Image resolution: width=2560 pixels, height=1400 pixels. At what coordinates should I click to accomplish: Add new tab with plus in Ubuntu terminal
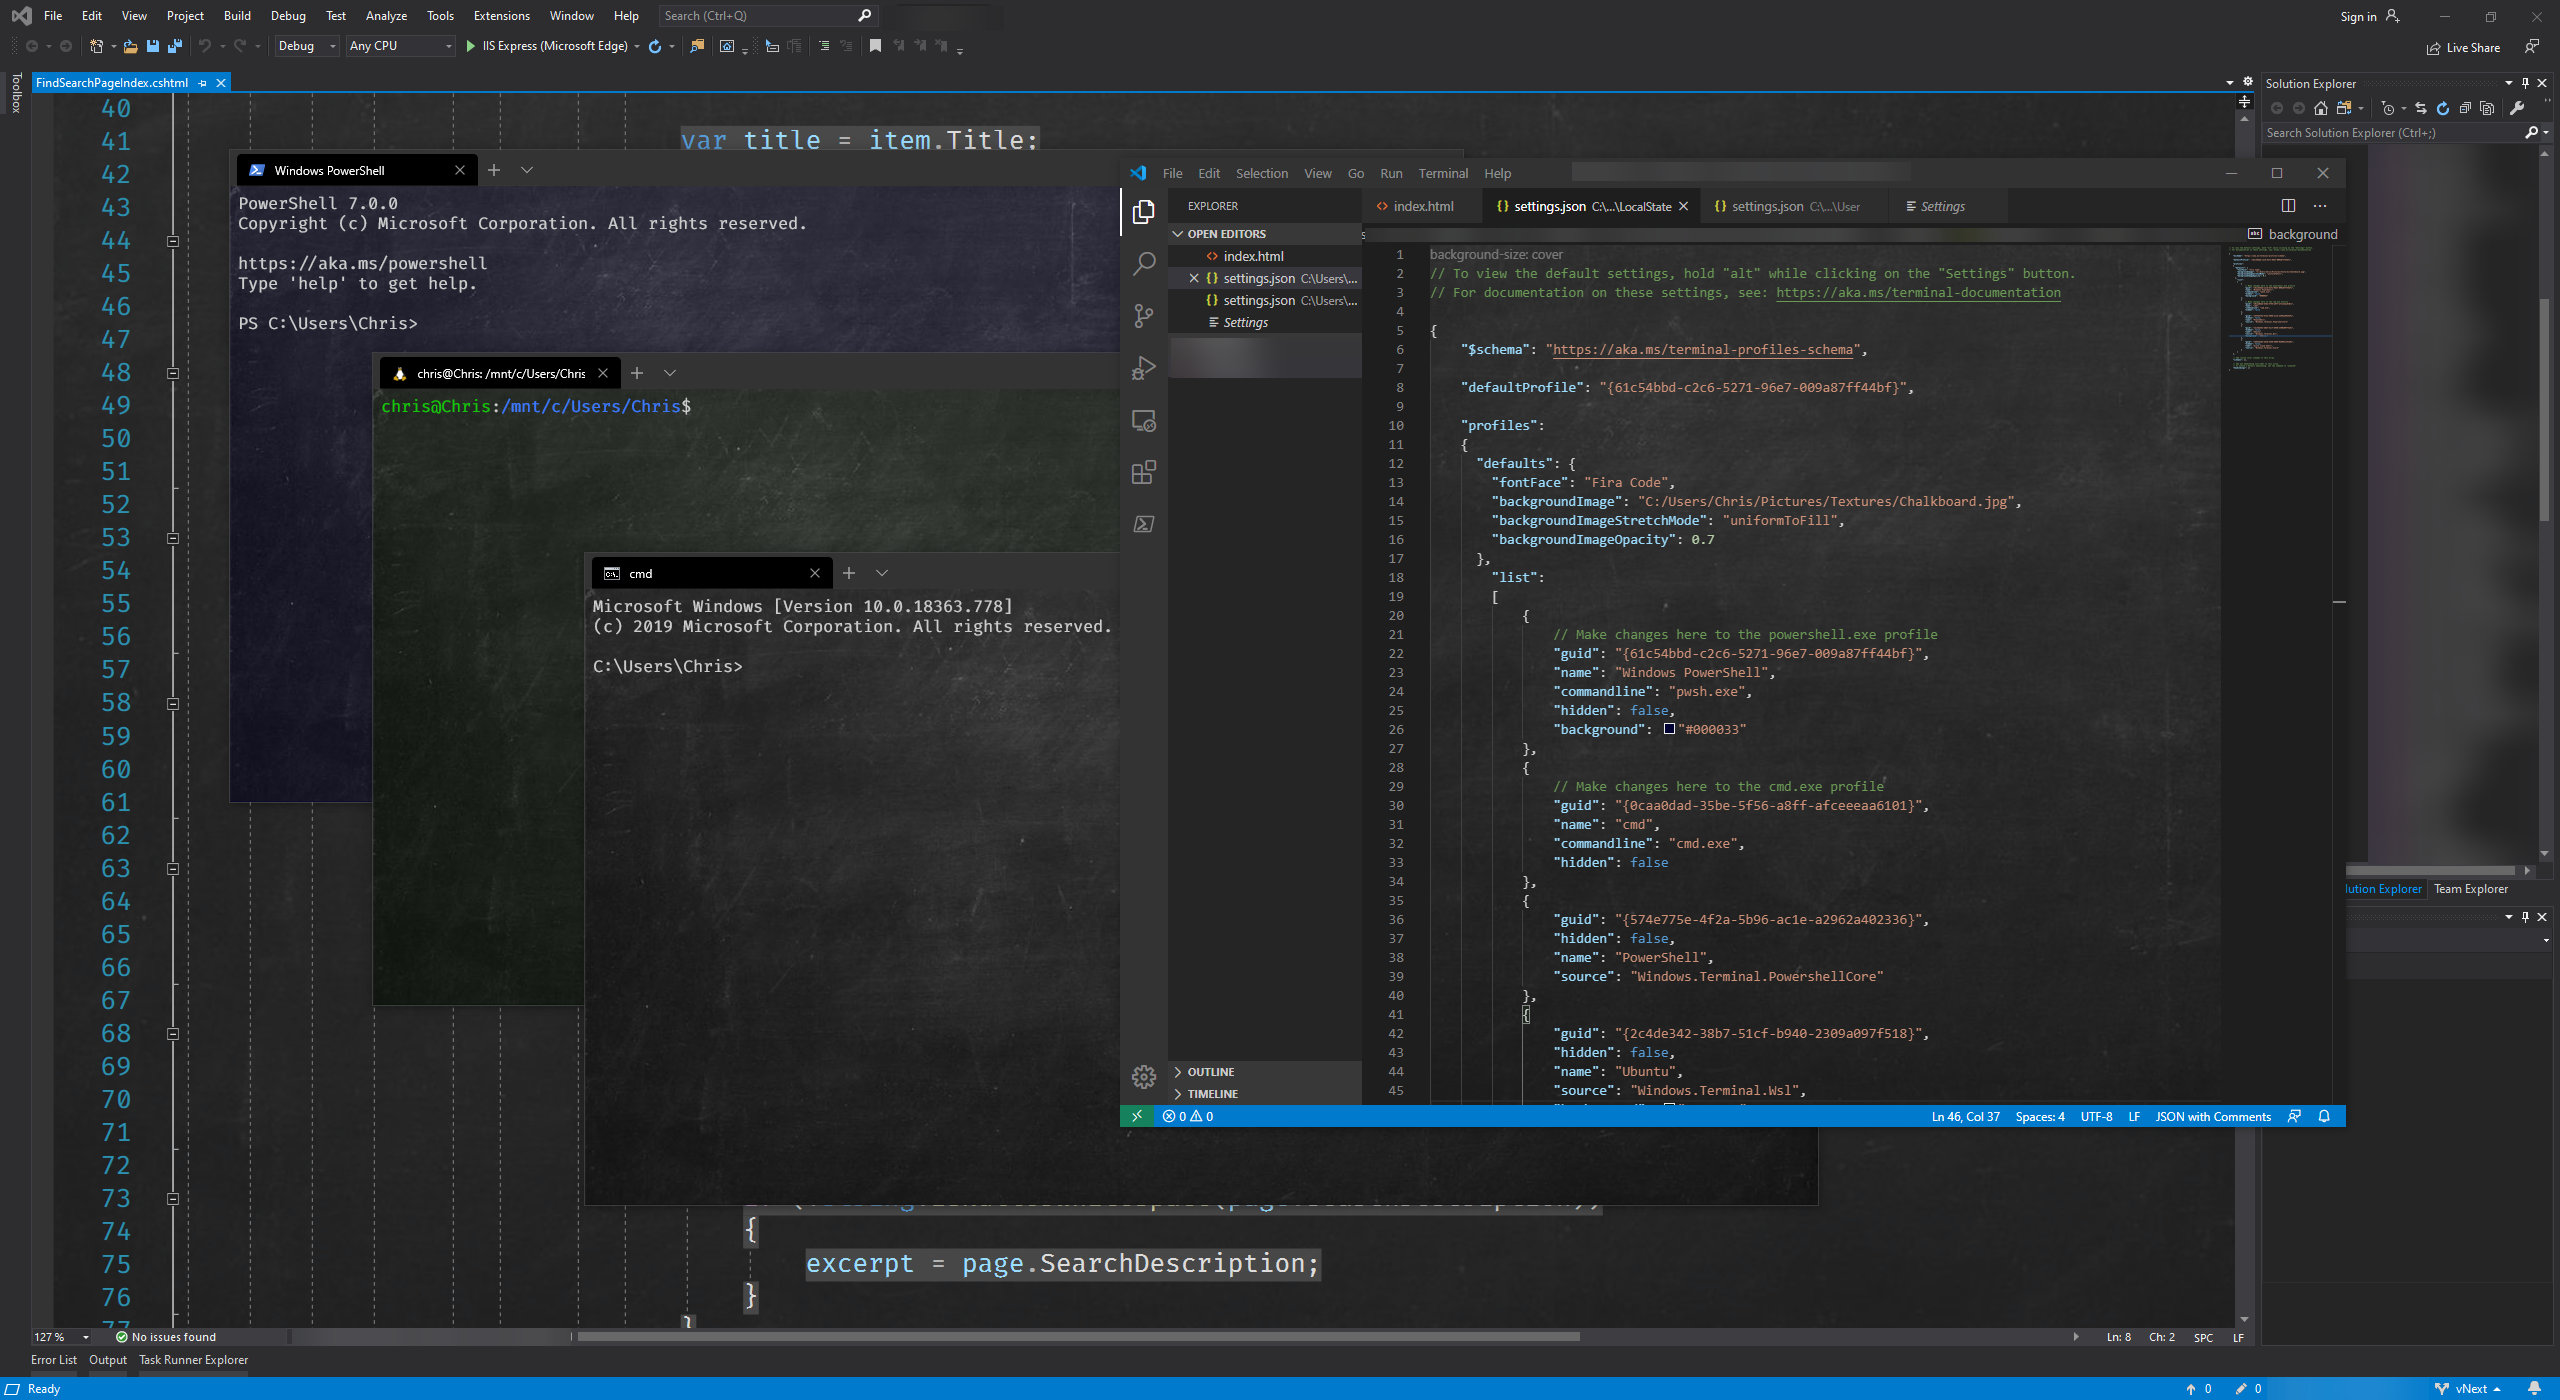pos(637,373)
